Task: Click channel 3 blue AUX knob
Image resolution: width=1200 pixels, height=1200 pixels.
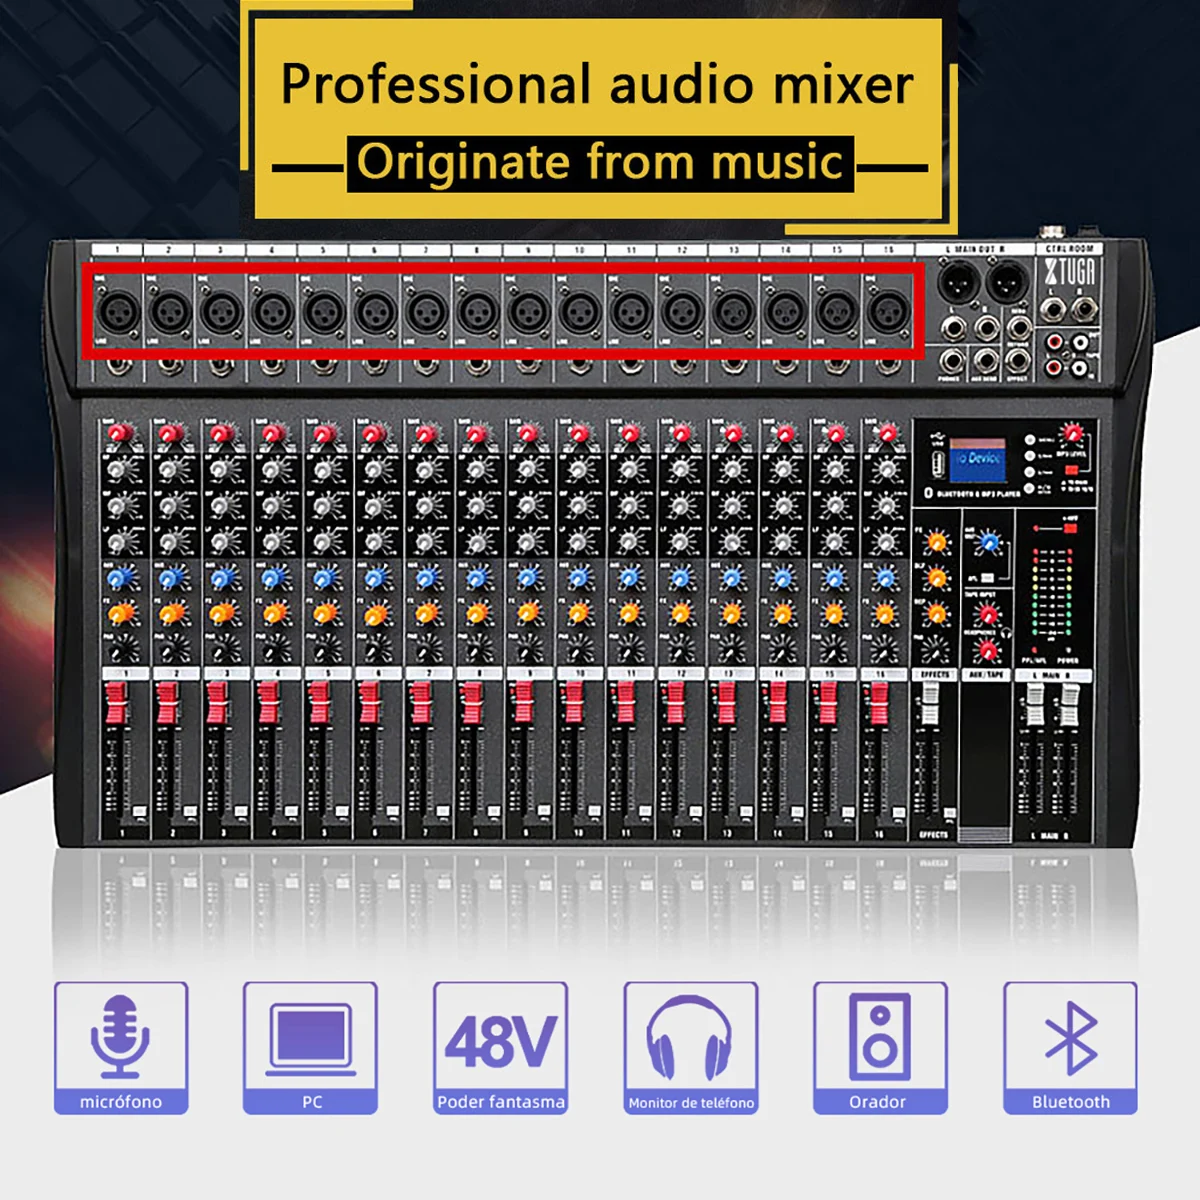Action: [x=222, y=578]
